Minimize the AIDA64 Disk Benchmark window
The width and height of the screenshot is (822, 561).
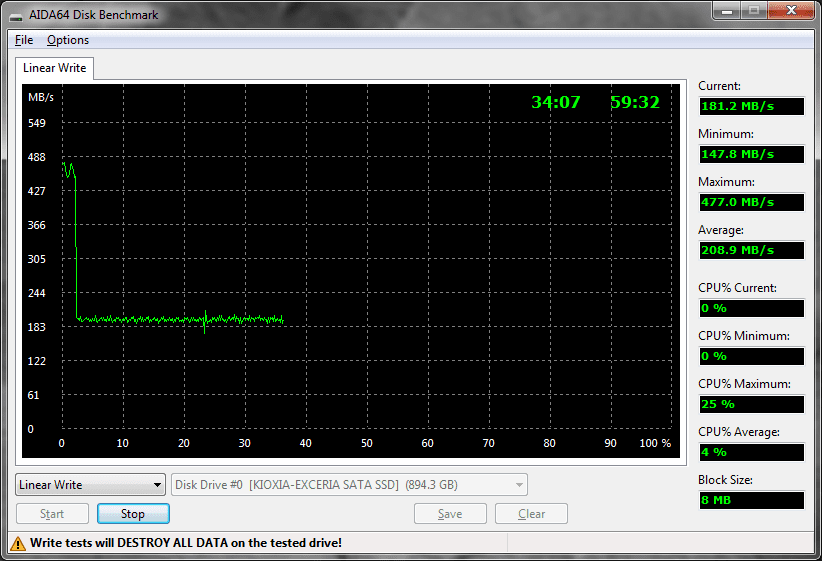tap(727, 10)
